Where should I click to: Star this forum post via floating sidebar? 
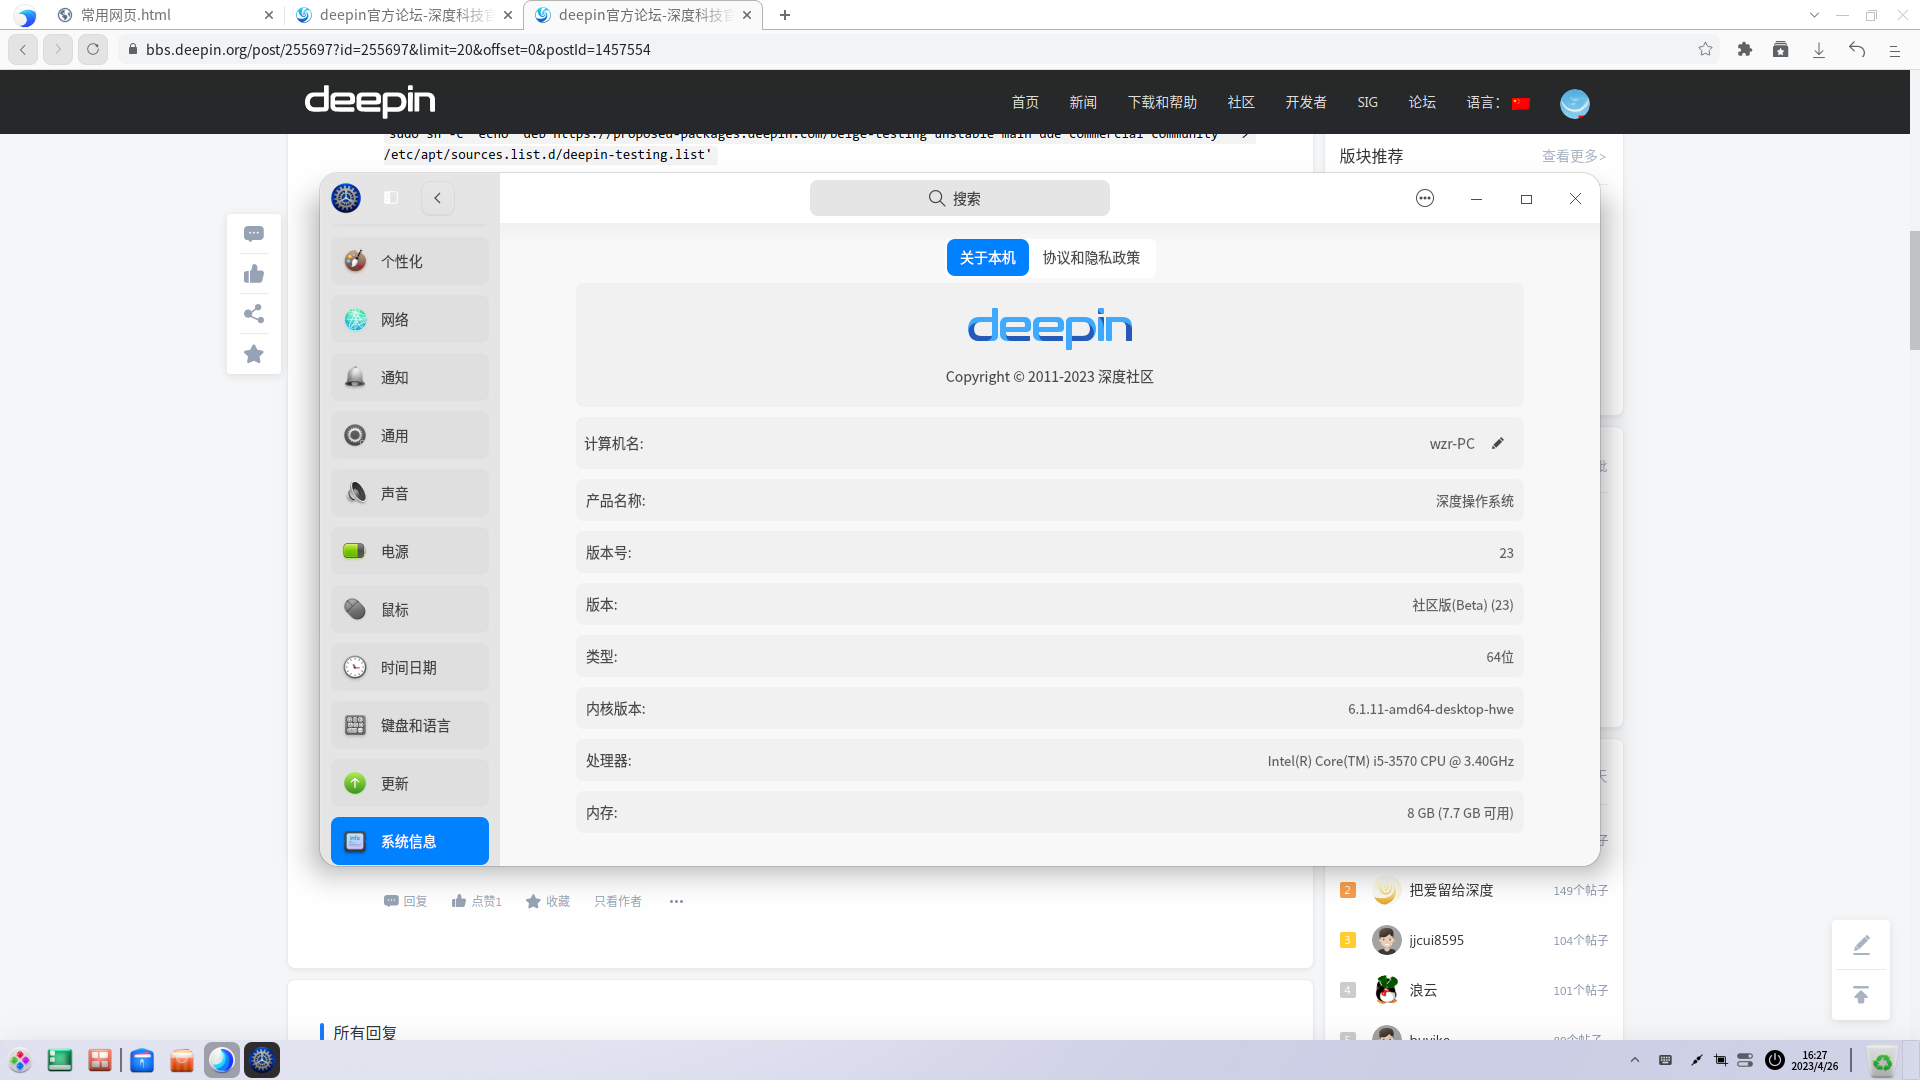[x=253, y=354]
